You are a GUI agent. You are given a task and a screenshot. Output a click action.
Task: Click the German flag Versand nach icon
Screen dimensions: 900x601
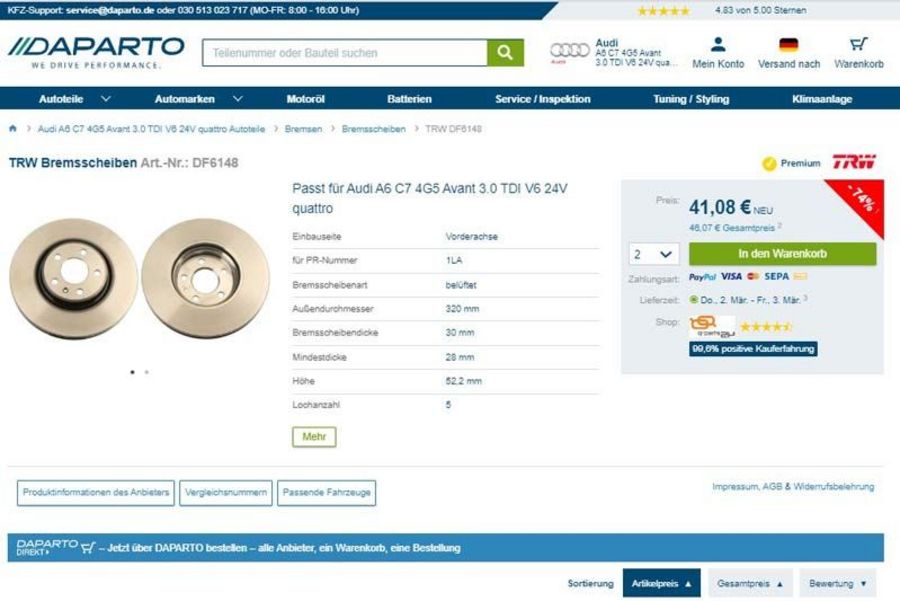pyautogui.click(x=789, y=45)
